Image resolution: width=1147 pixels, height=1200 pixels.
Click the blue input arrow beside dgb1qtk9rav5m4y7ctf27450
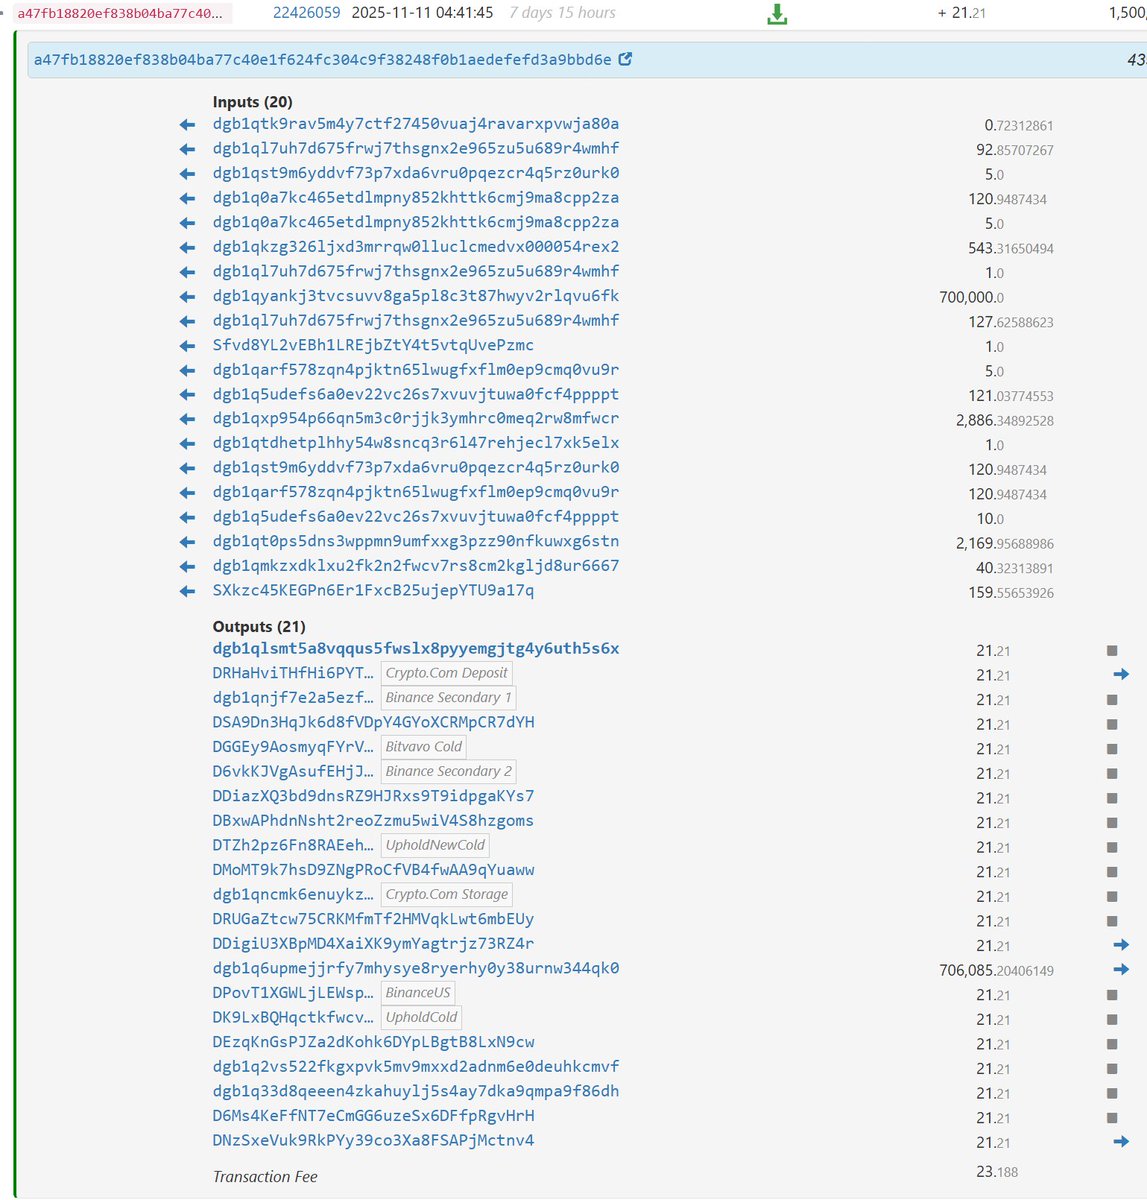(186, 124)
